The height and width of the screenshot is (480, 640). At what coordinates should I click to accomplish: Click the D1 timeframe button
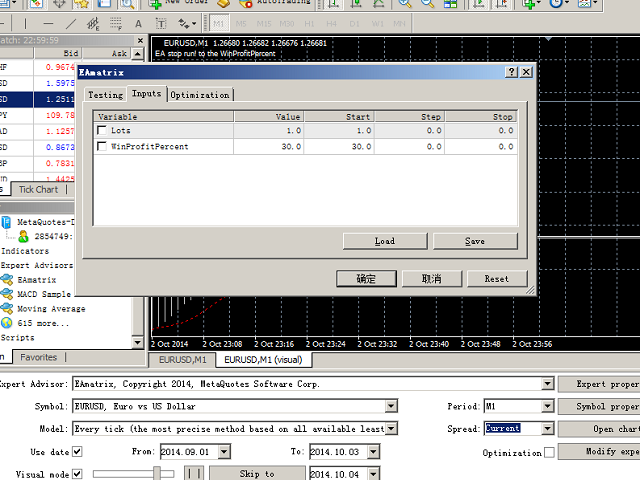click(x=354, y=24)
